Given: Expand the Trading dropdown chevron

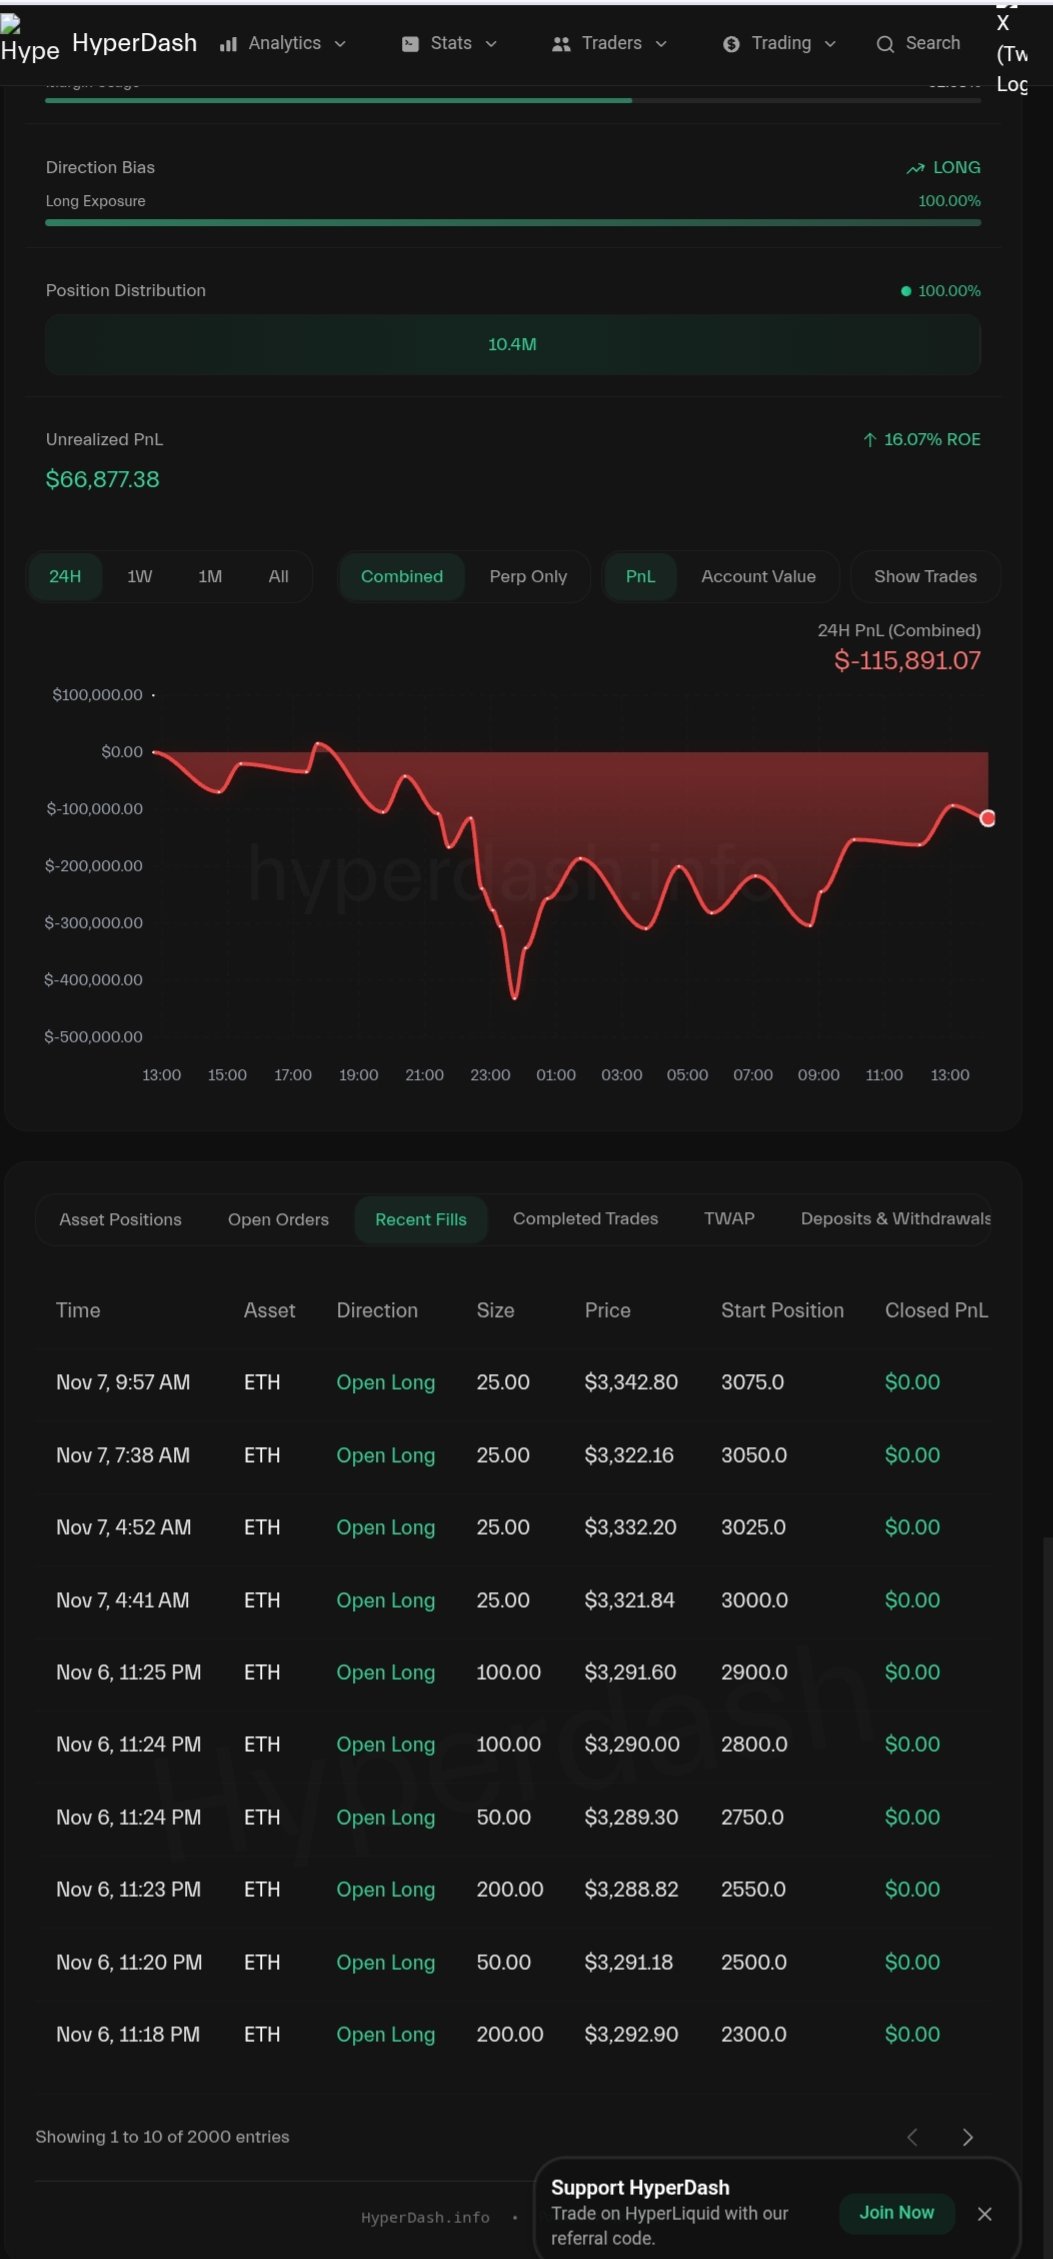Looking at the screenshot, I should 830,44.
